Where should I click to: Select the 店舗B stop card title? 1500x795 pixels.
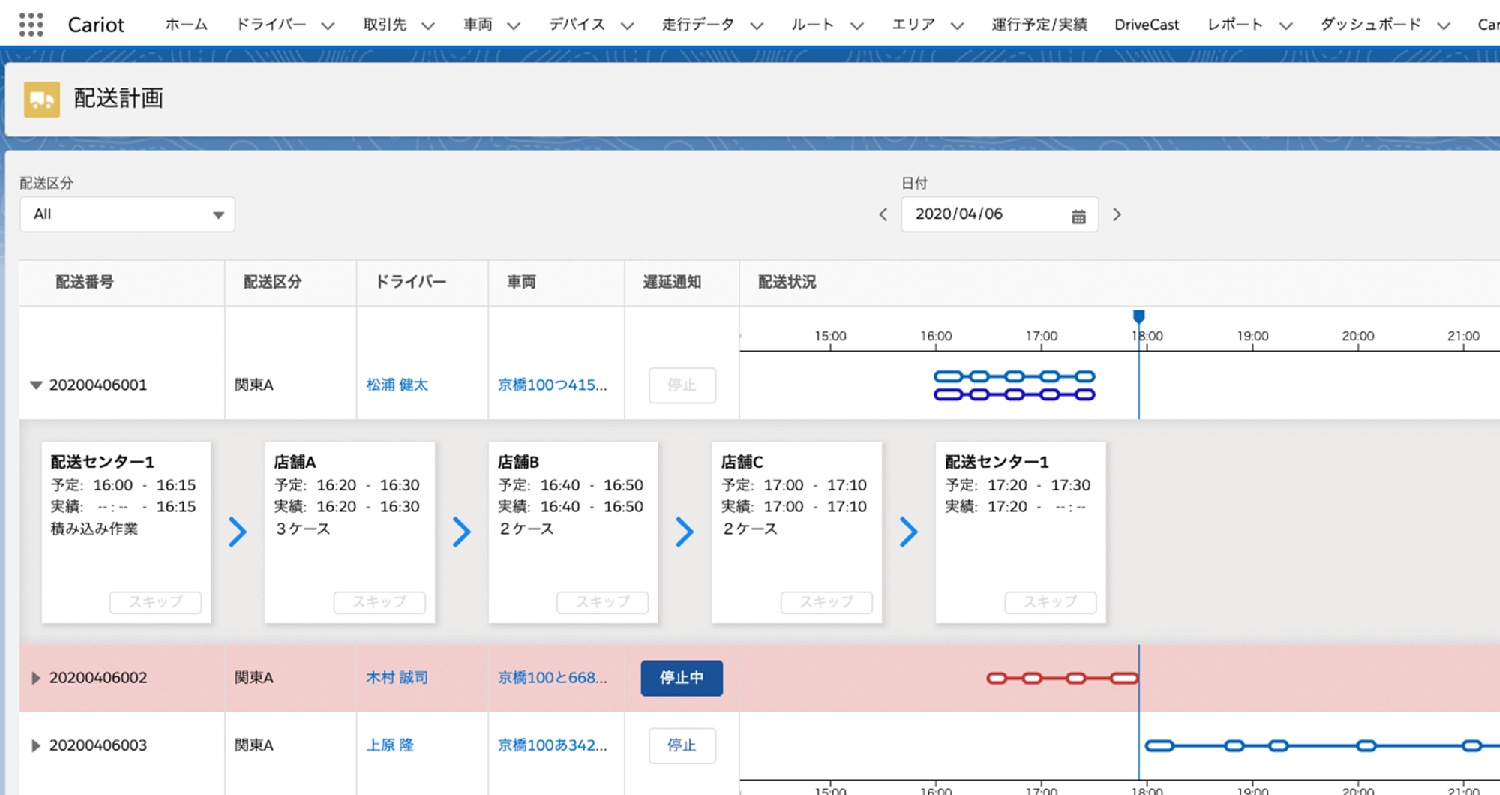[x=519, y=462]
